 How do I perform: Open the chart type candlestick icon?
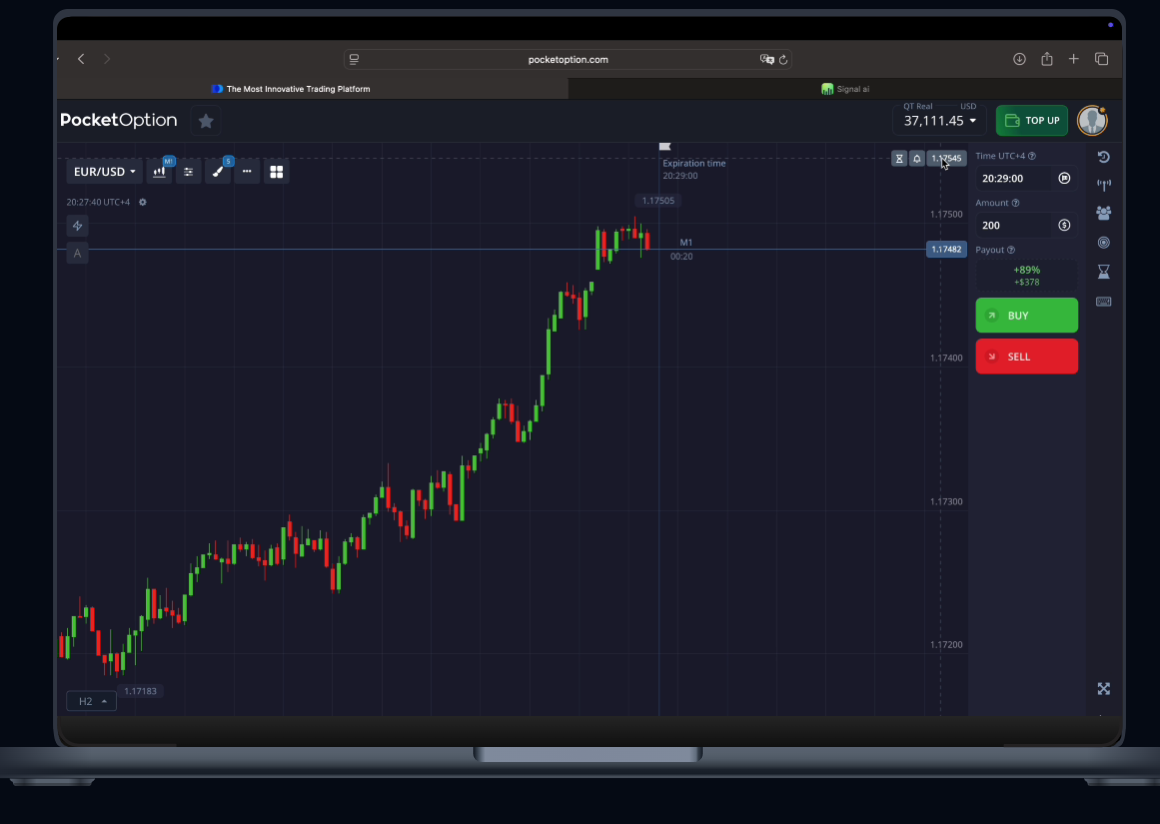[x=159, y=172]
